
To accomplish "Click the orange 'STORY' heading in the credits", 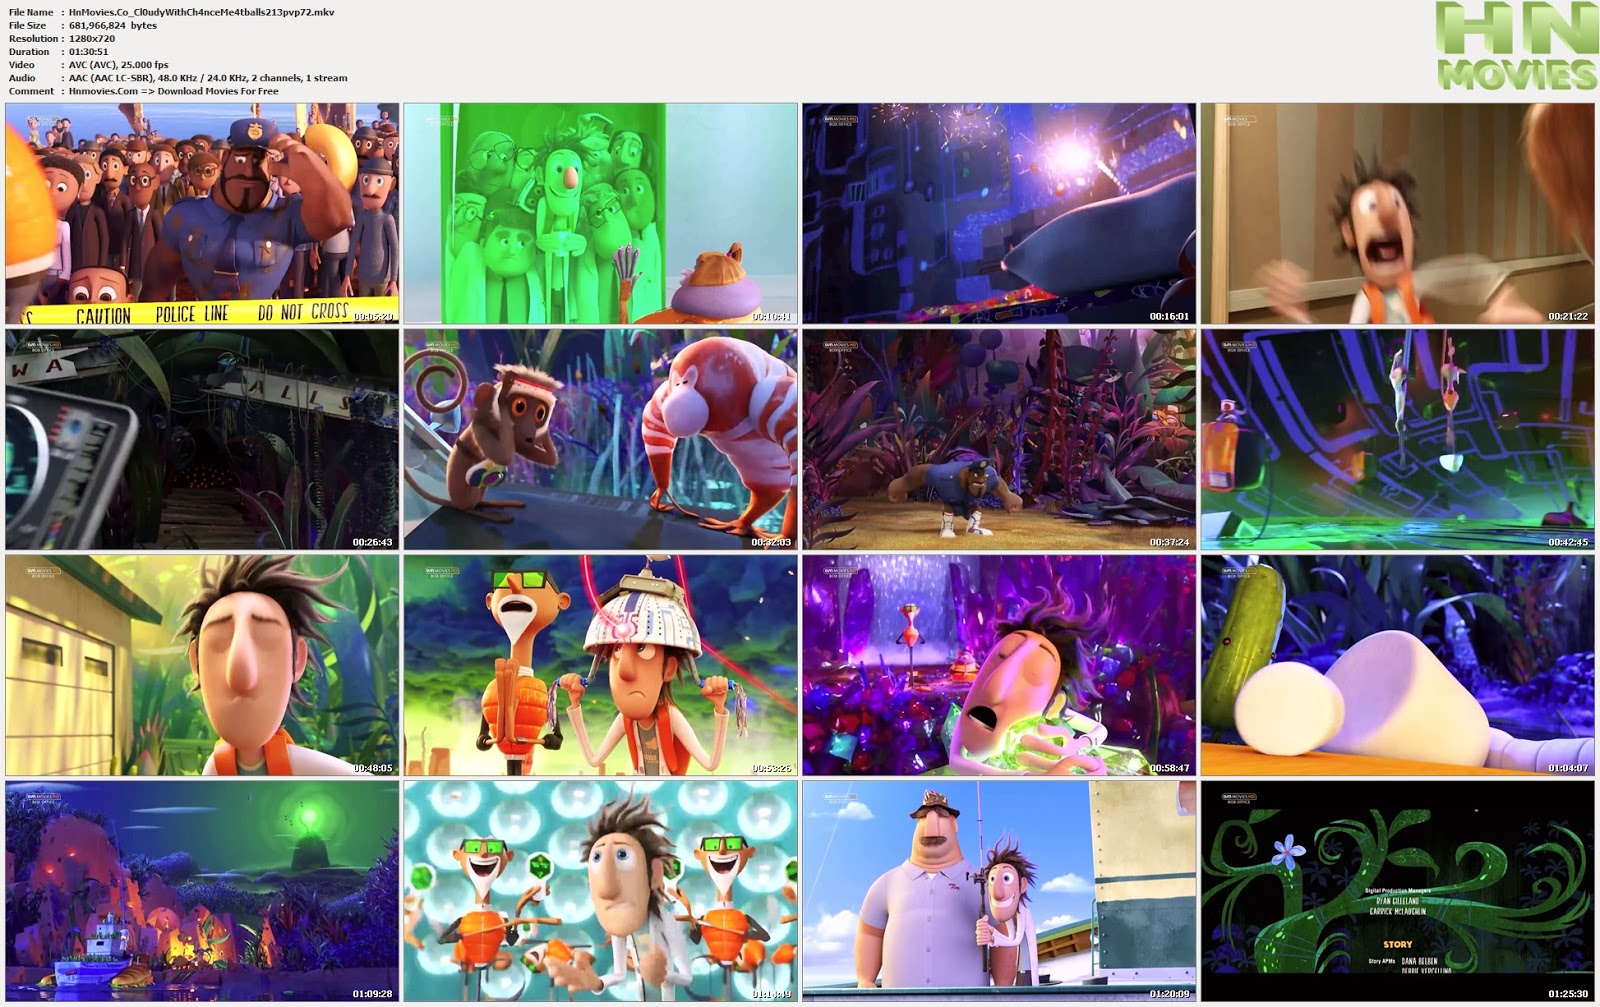I will [1398, 944].
